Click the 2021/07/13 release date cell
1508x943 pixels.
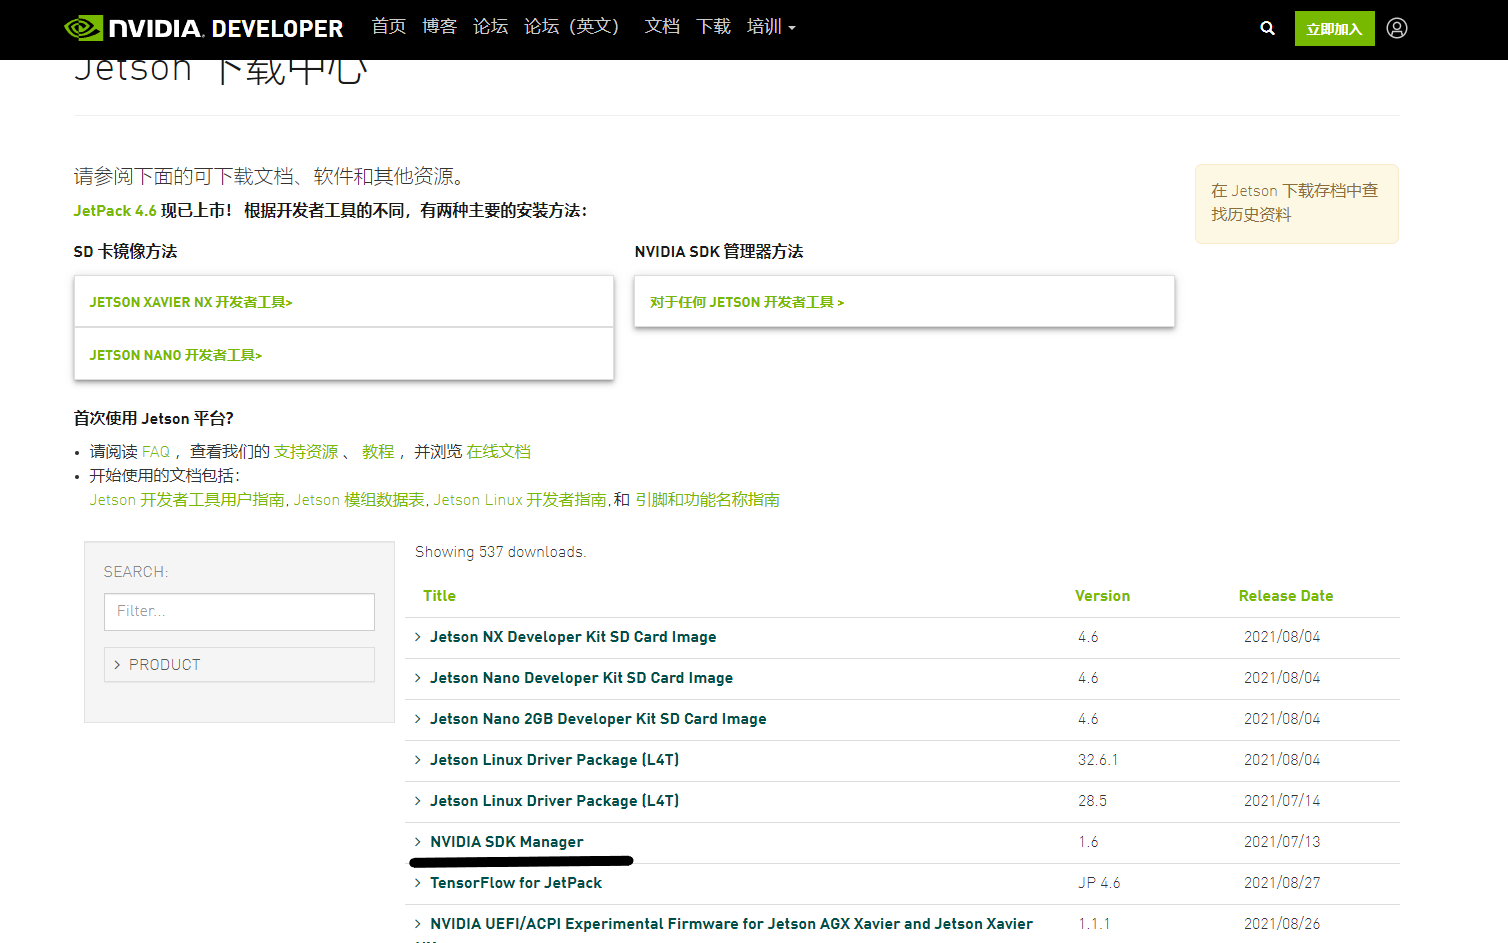[1282, 842]
